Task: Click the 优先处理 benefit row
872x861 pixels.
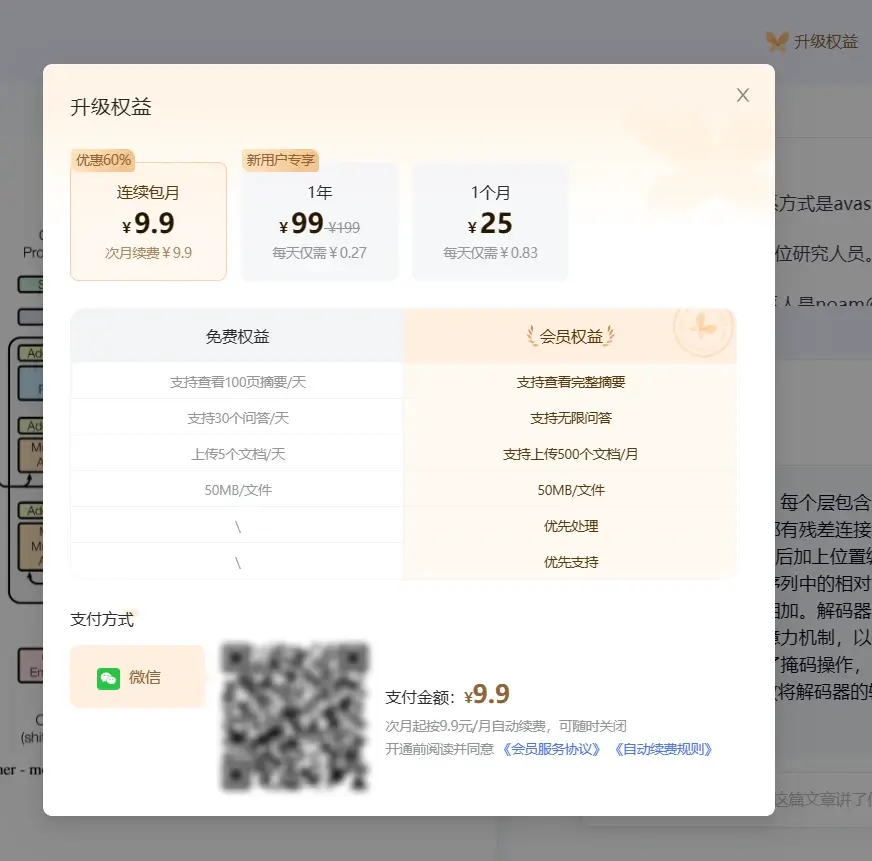Action: click(571, 526)
